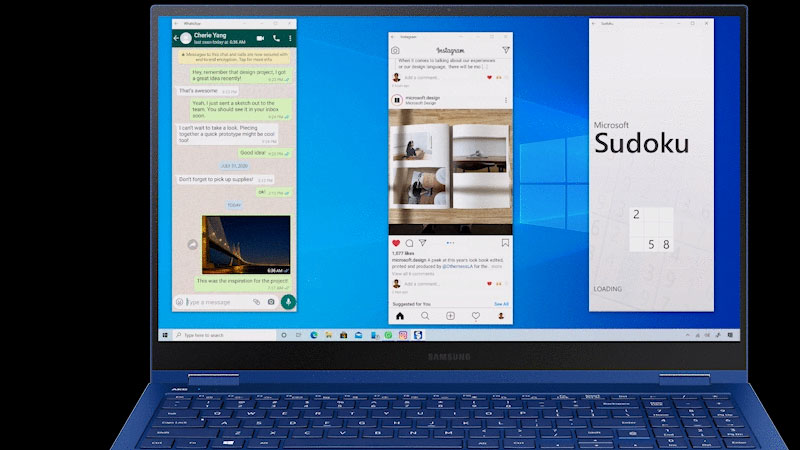Open the Instagram camera icon

point(395,51)
